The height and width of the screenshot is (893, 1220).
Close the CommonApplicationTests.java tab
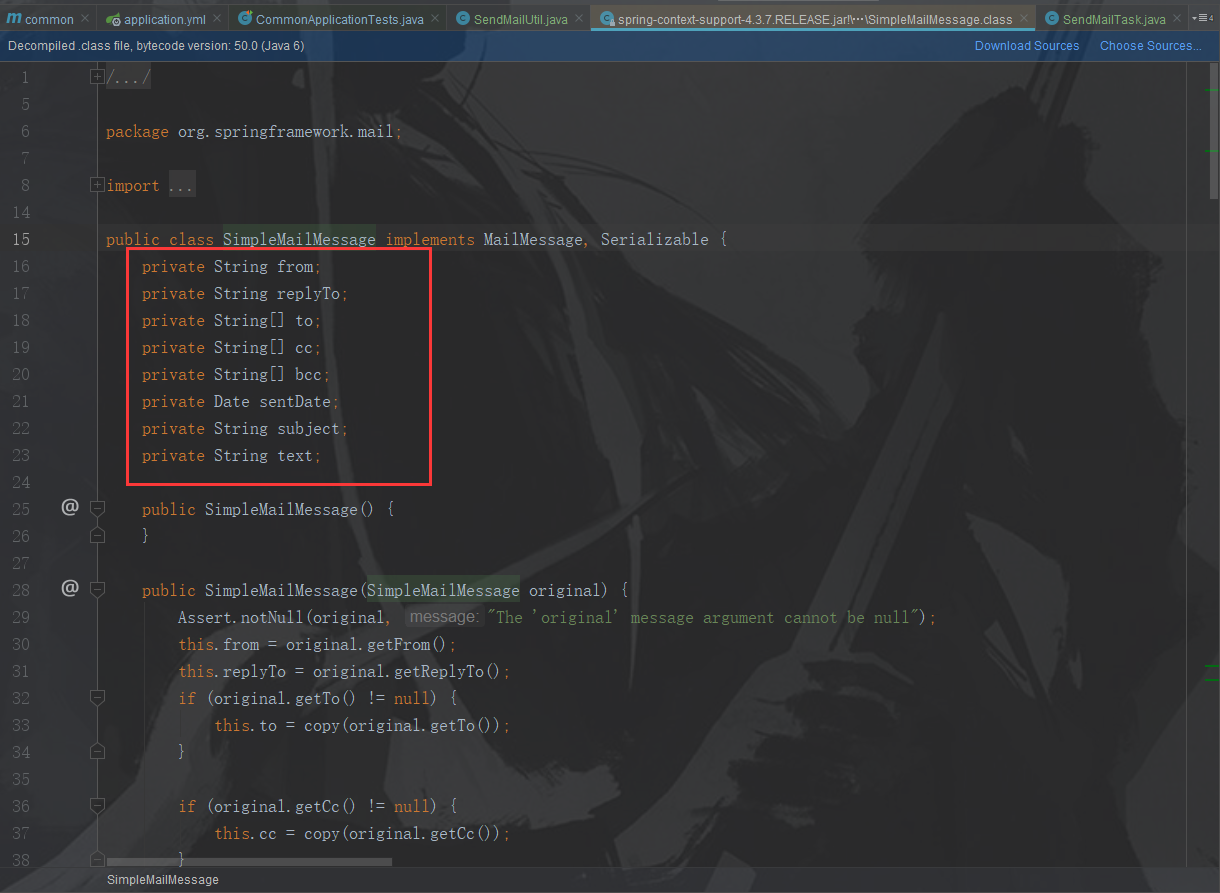click(x=433, y=19)
